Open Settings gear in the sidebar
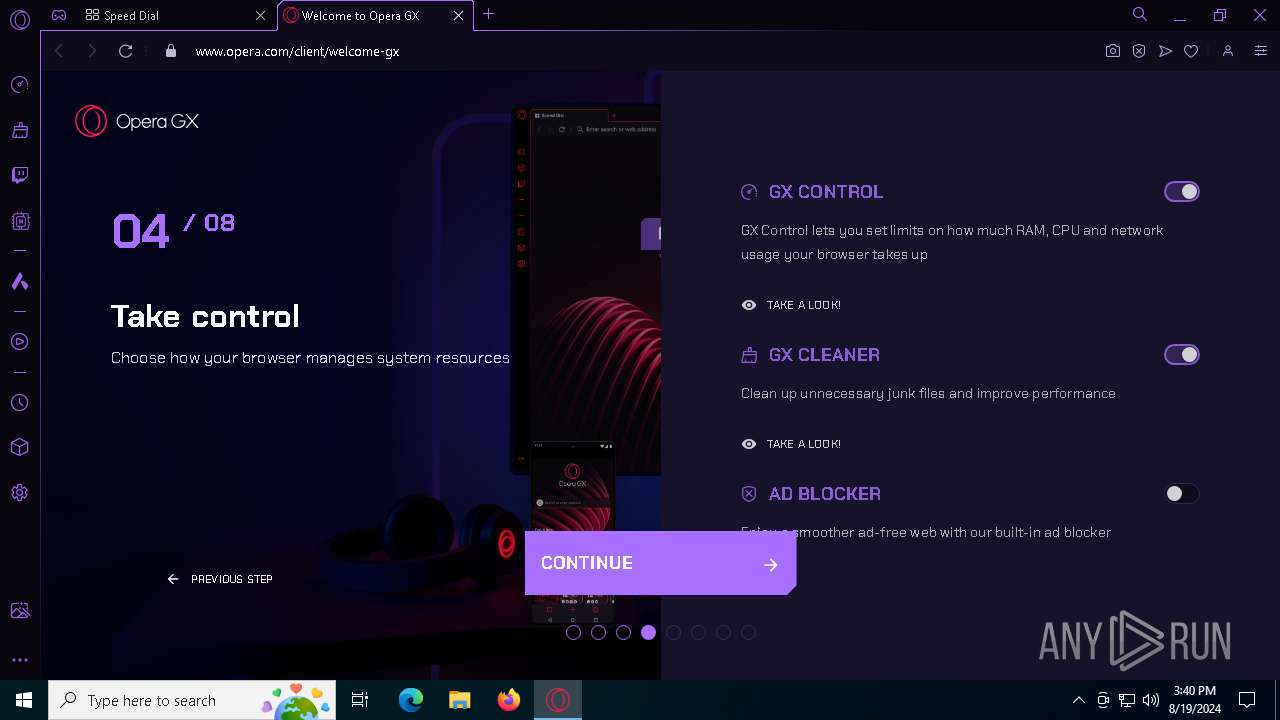The image size is (1280, 720). coord(19,493)
